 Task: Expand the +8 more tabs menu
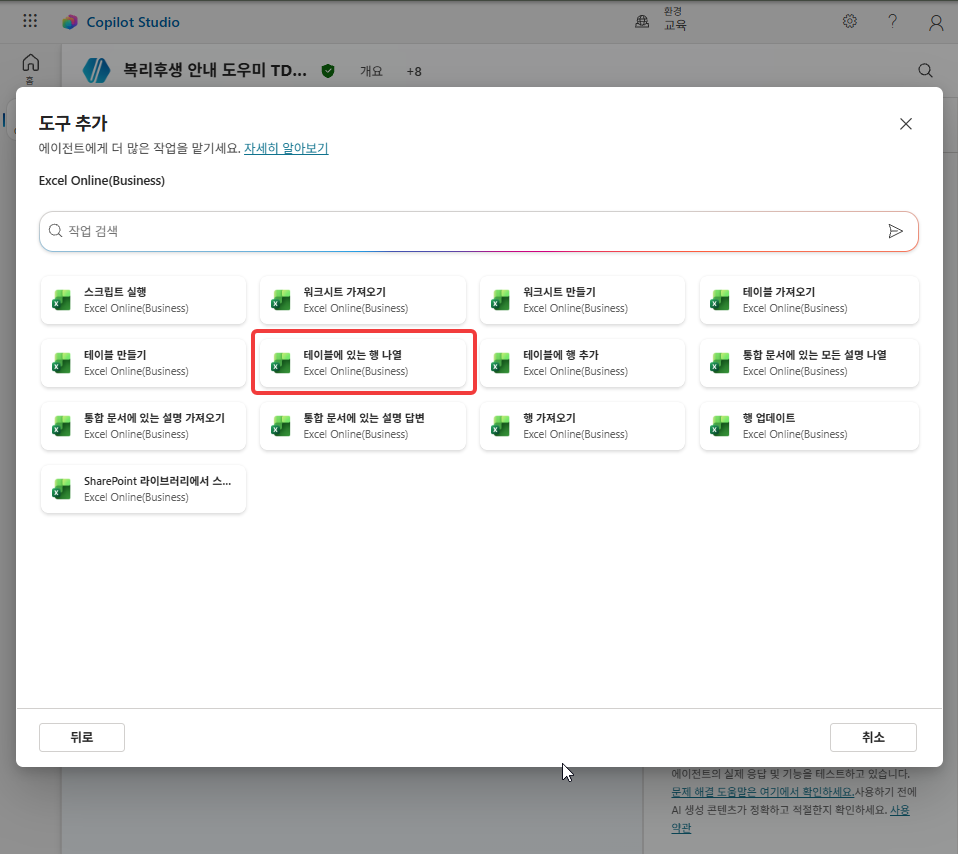[x=414, y=71]
